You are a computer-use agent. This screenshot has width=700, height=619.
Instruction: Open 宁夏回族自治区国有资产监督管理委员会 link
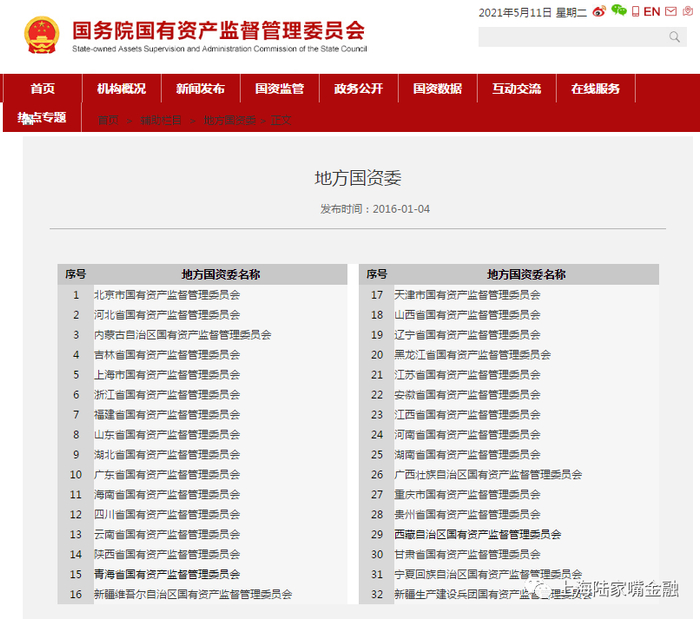pos(488,574)
